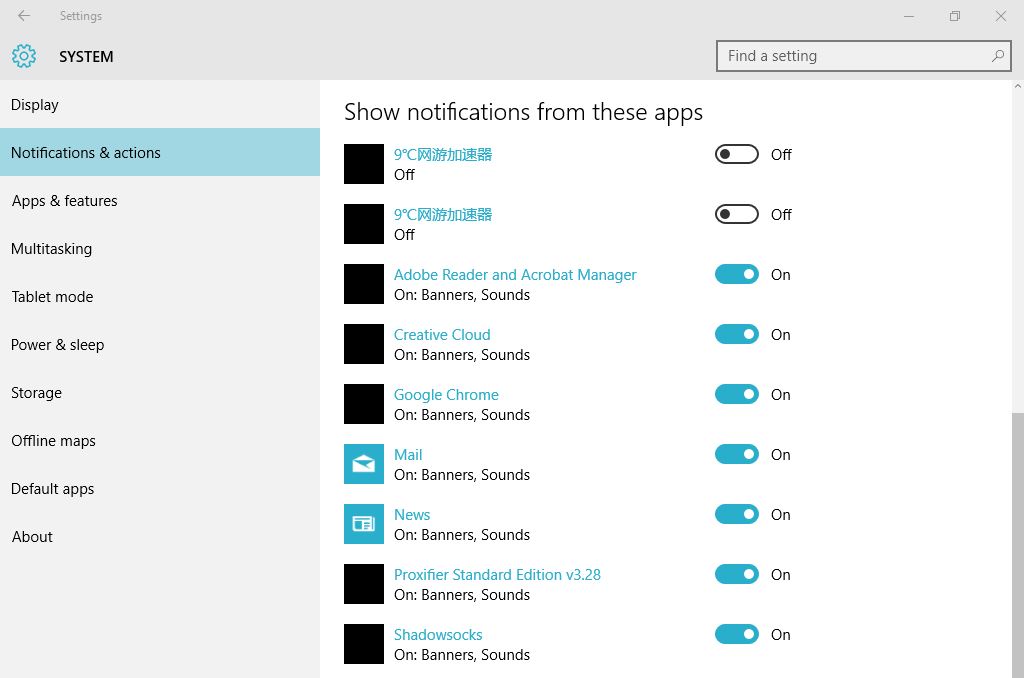Click the SYSTEM gear icon
1024x678 pixels.
pos(24,56)
